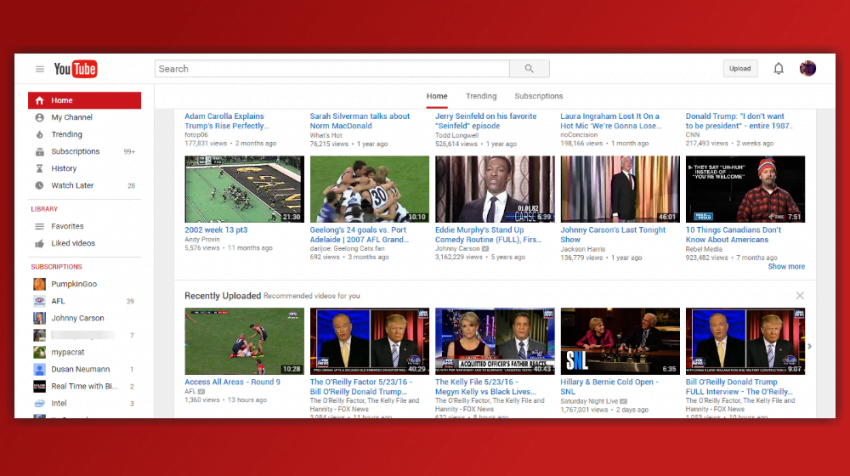Click in the Search input field

tap(332, 69)
